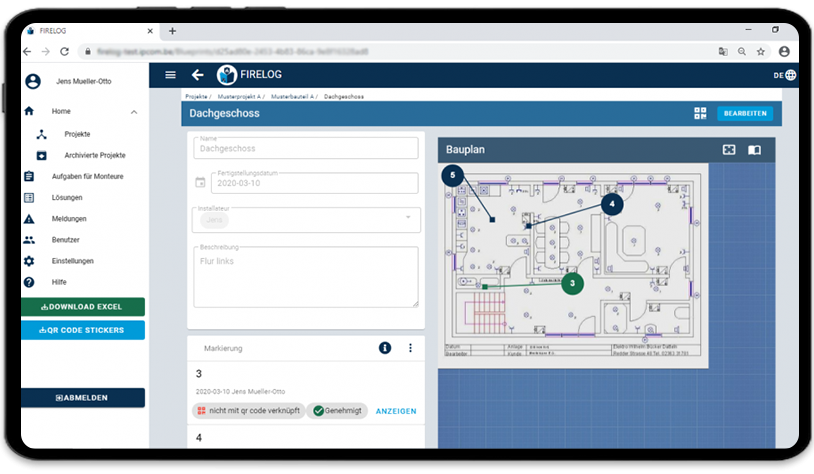Open Archivierte Projekte in the sidebar
This screenshot has width=814, height=474.
click(95, 155)
